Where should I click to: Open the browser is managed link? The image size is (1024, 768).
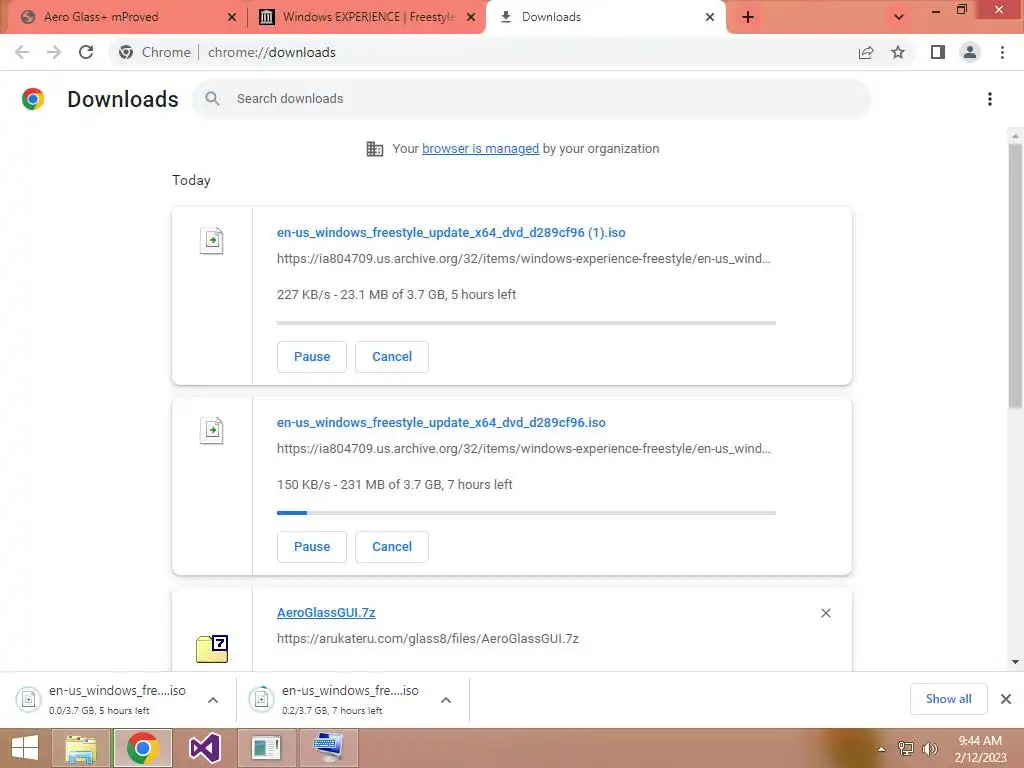click(480, 149)
